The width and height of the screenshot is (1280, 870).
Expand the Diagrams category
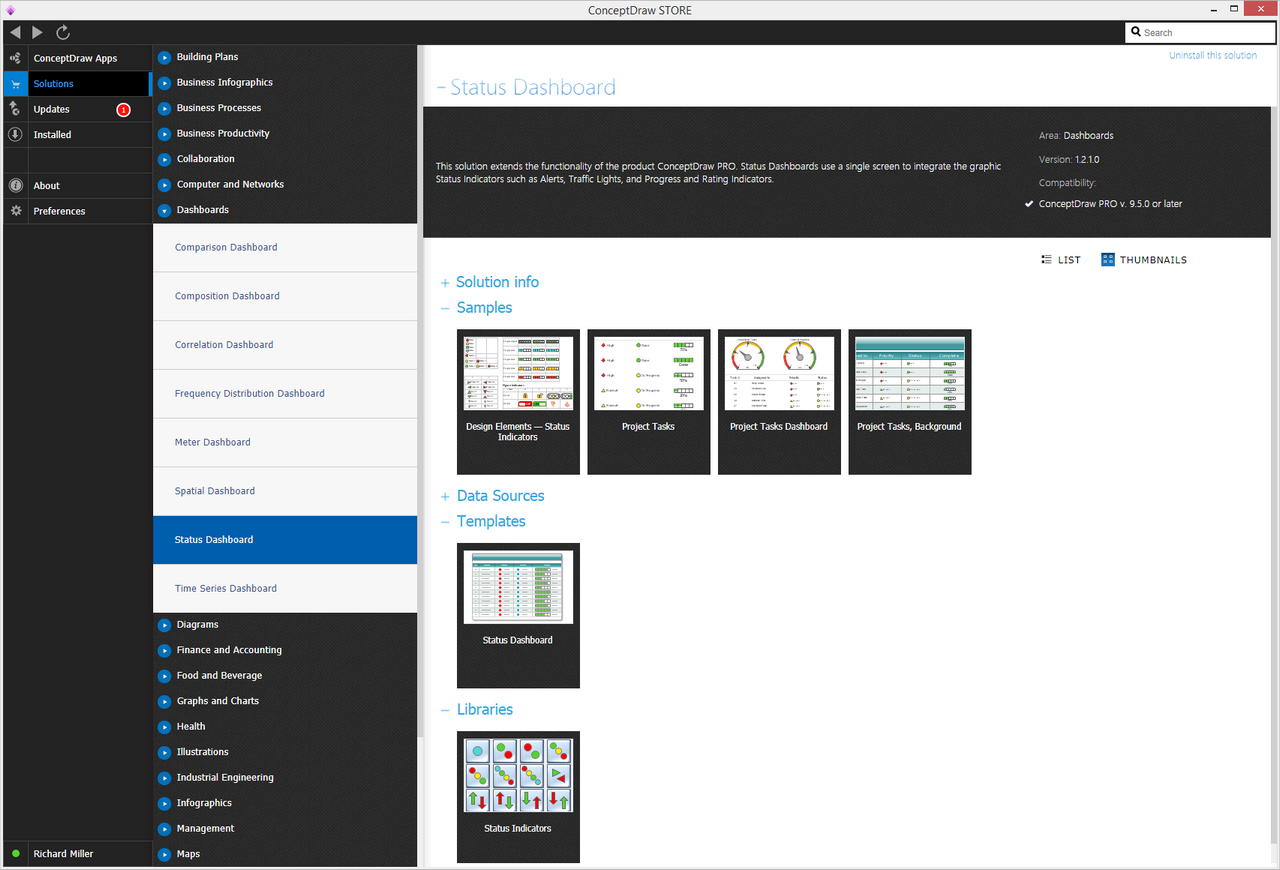164,624
